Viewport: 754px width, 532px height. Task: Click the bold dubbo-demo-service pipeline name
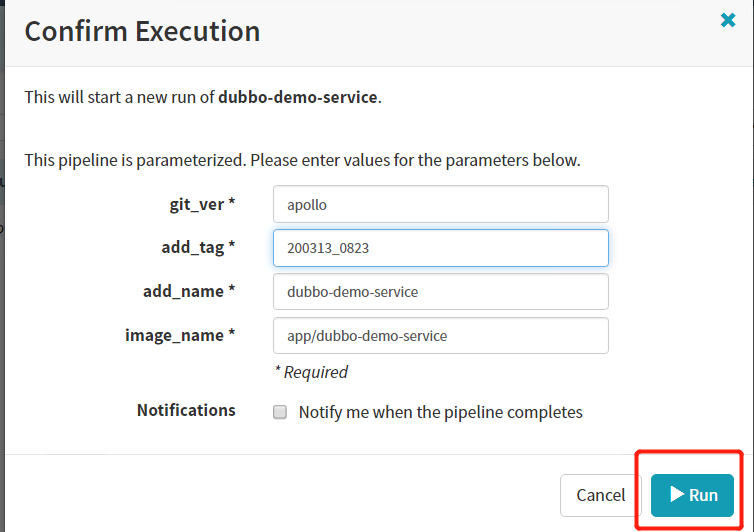298,98
